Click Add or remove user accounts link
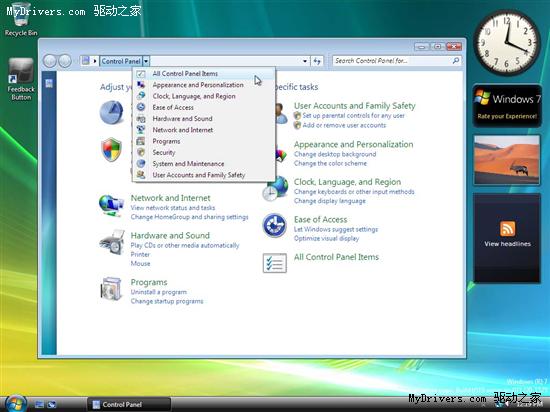This screenshot has height=412, width=550. pyautogui.click(x=344, y=125)
